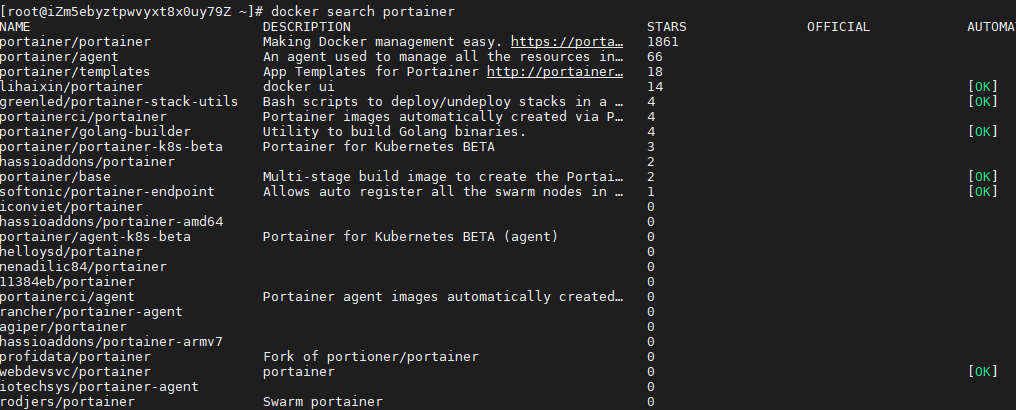This screenshot has width=1016, height=410.
Task: Click [OK] flag in golang-builder row
Action: (x=983, y=131)
